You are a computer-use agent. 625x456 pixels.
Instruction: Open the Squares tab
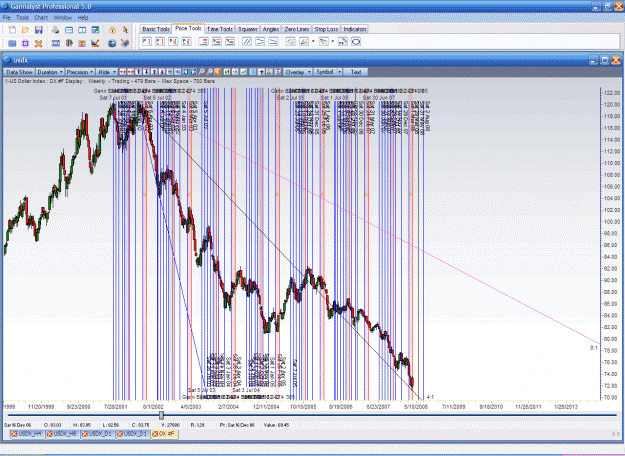tap(248, 29)
